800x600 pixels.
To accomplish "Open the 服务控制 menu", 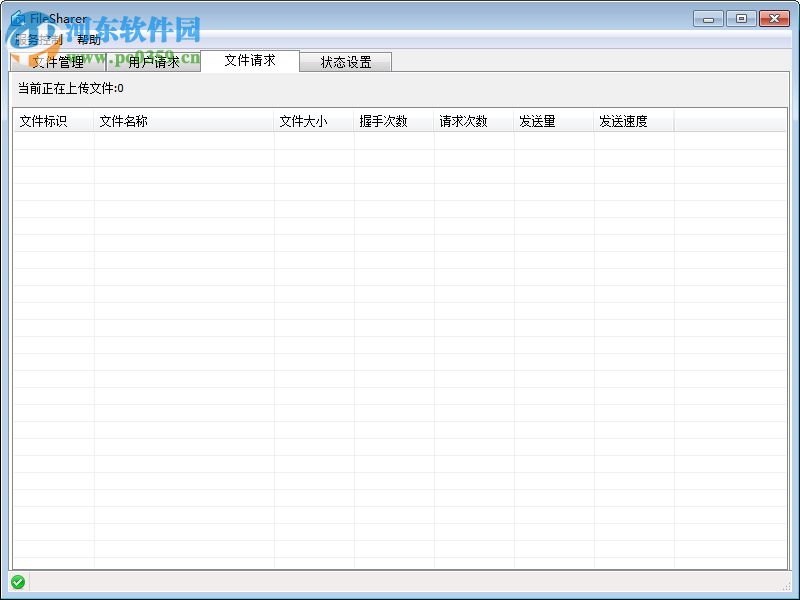I will (35, 42).
